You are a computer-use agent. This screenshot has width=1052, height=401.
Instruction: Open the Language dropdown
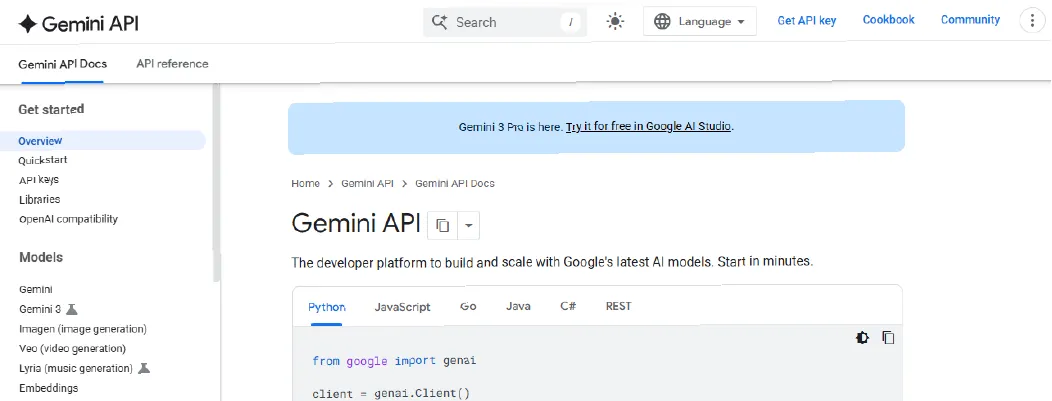click(700, 21)
